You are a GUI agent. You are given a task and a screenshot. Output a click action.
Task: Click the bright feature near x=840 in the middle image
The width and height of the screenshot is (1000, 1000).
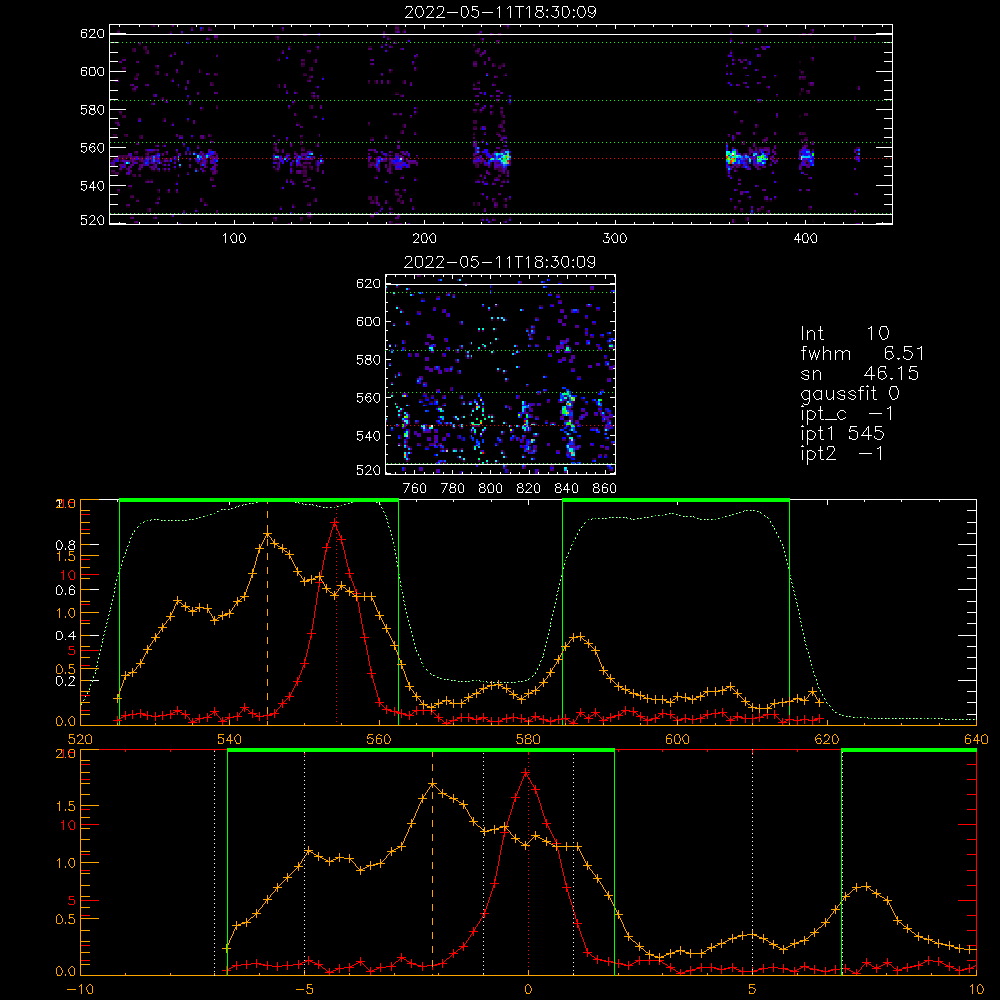[x=568, y=421]
